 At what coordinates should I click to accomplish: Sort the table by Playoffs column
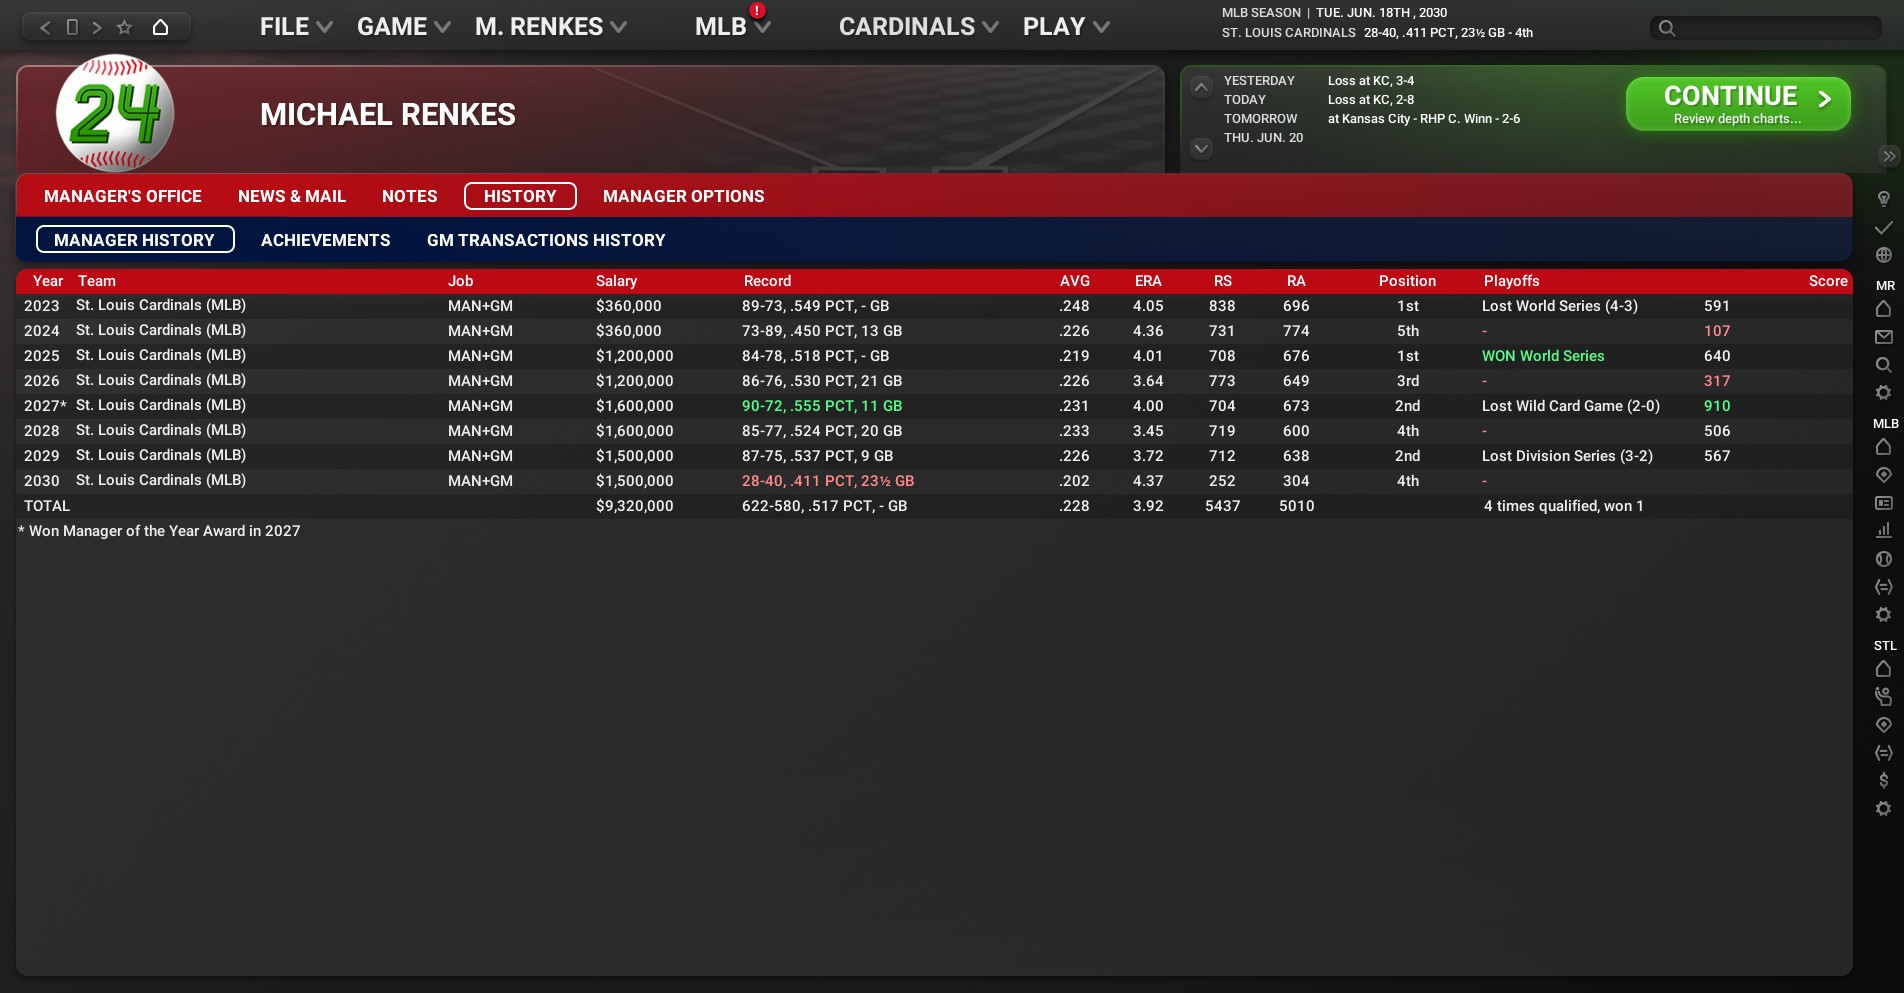(1512, 281)
